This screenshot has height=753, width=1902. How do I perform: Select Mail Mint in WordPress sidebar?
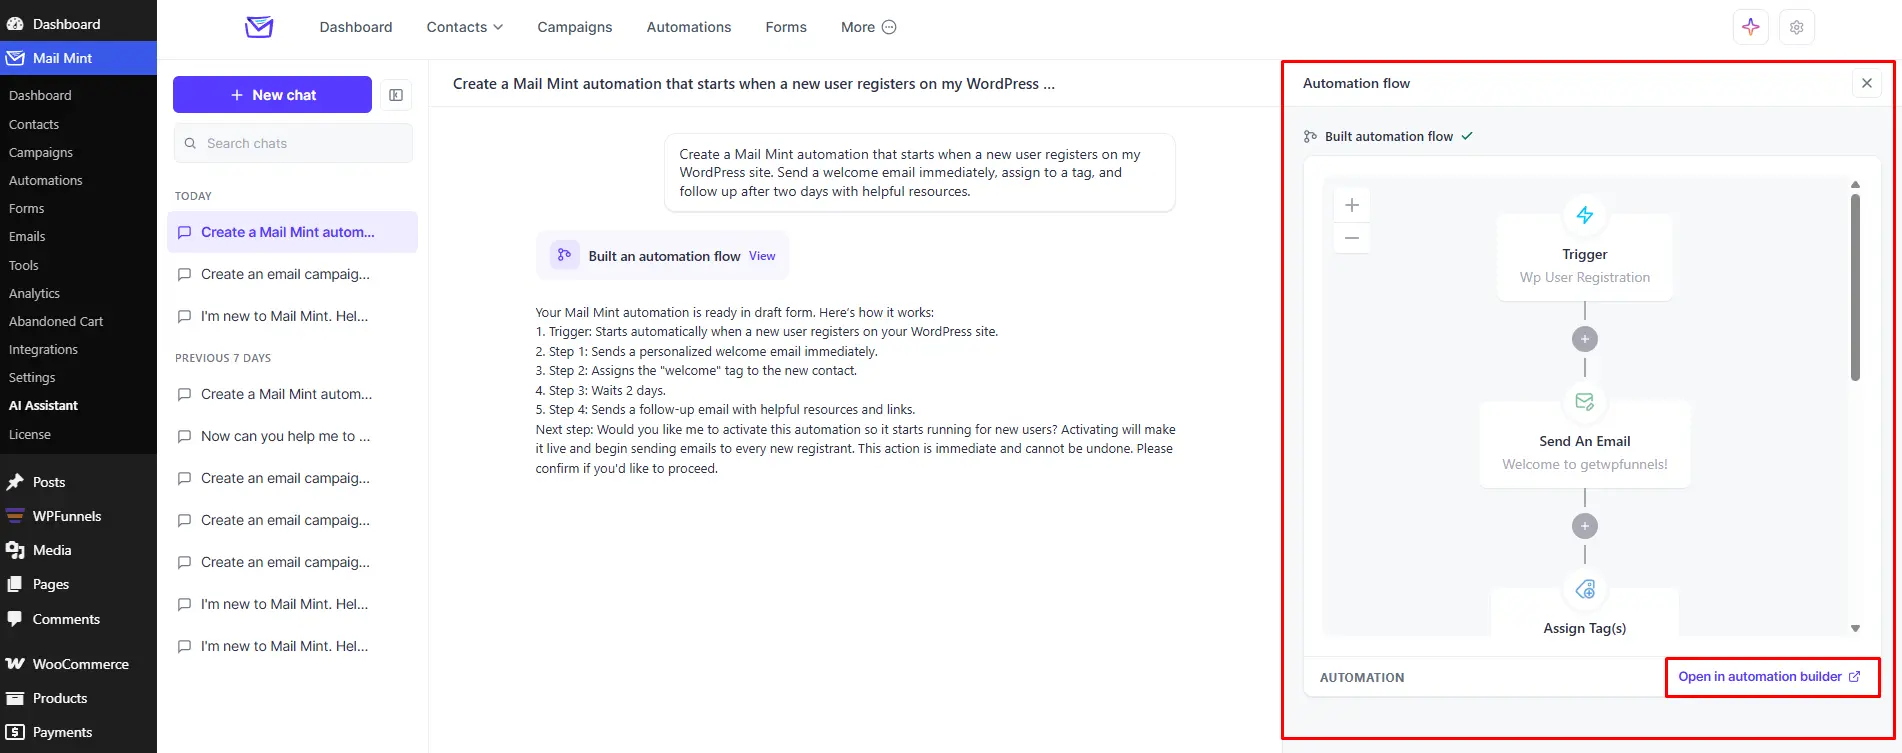tap(78, 58)
